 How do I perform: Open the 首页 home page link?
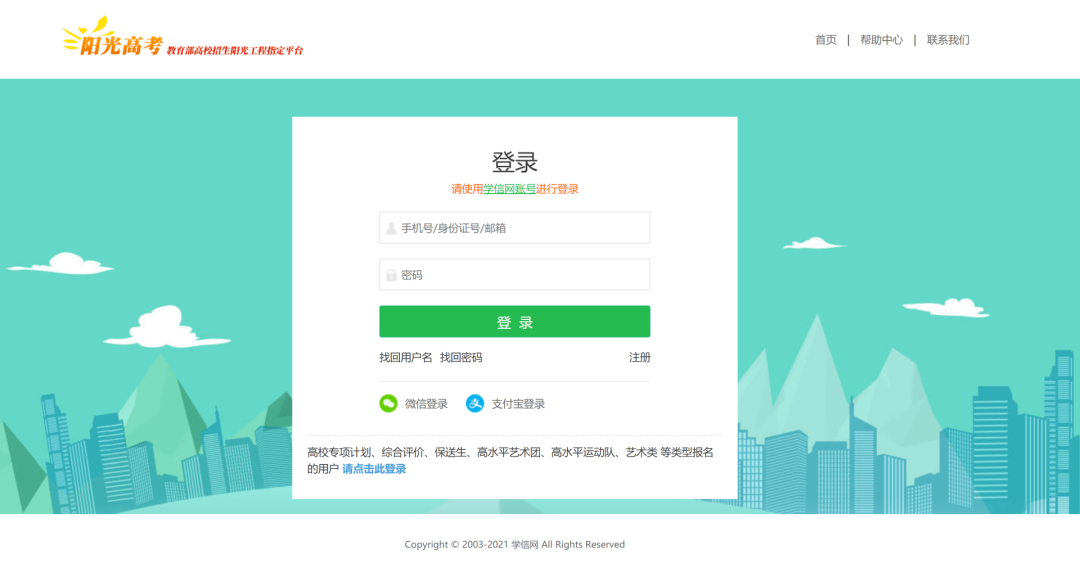pyautogui.click(x=825, y=40)
